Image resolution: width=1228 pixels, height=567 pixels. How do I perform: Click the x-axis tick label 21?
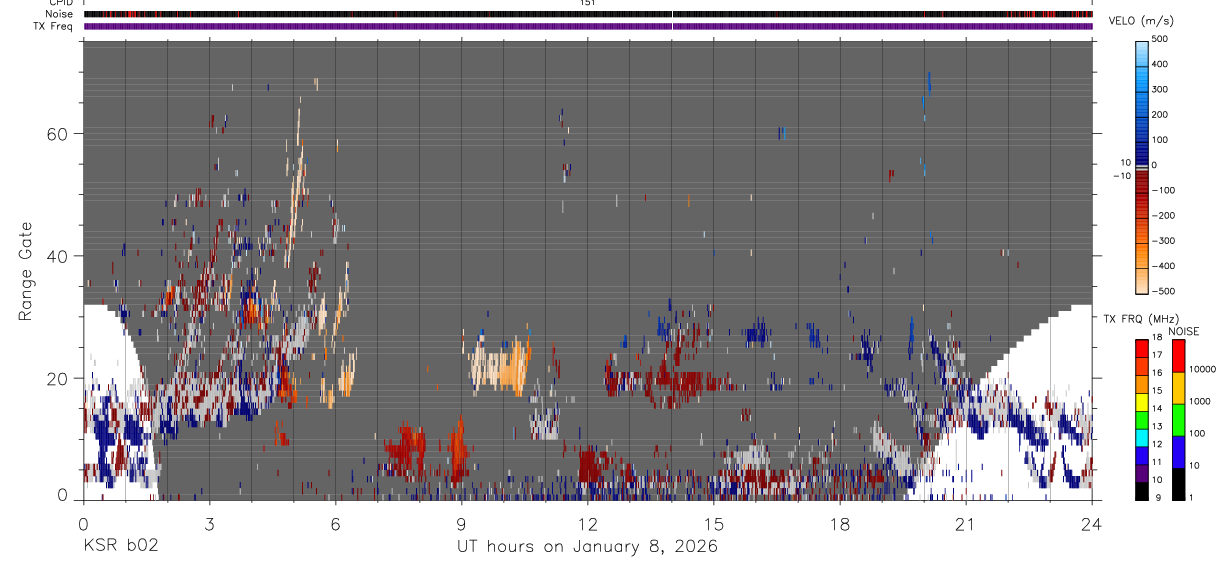click(966, 524)
